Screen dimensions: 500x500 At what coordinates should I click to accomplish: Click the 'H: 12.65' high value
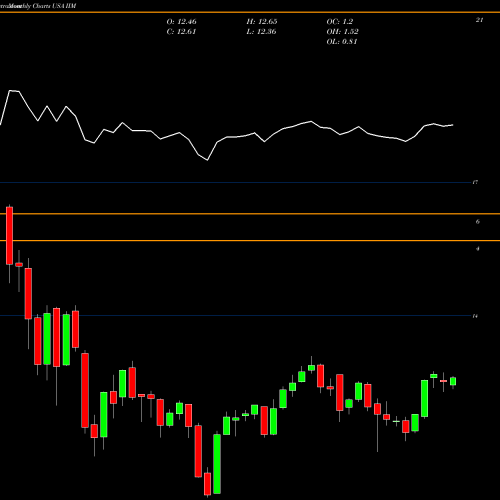(x=262, y=22)
